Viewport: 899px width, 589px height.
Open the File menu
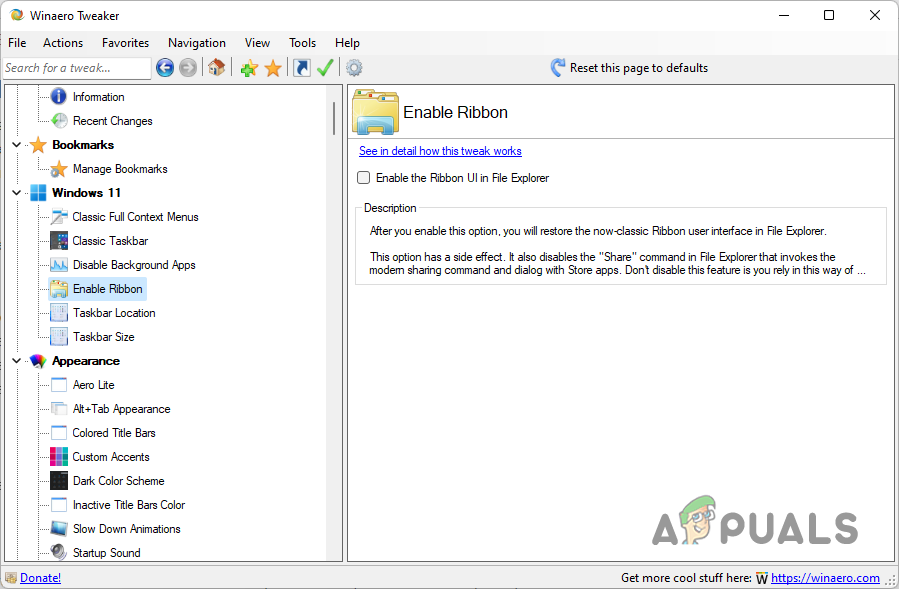coord(17,43)
